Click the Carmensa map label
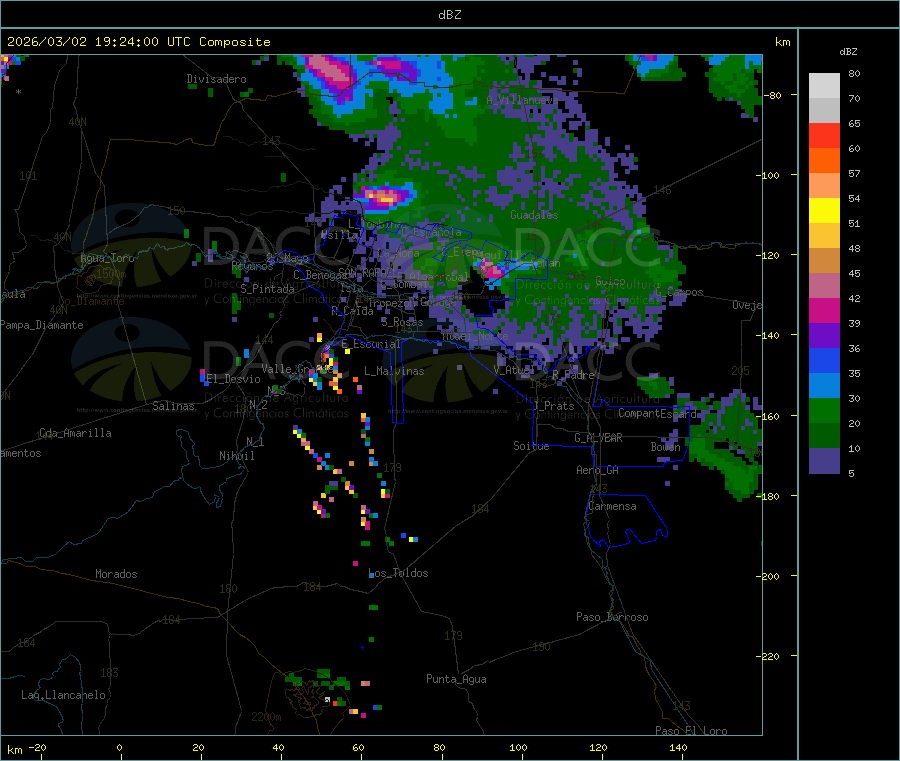Image resolution: width=900 pixels, height=761 pixels. coord(612,506)
